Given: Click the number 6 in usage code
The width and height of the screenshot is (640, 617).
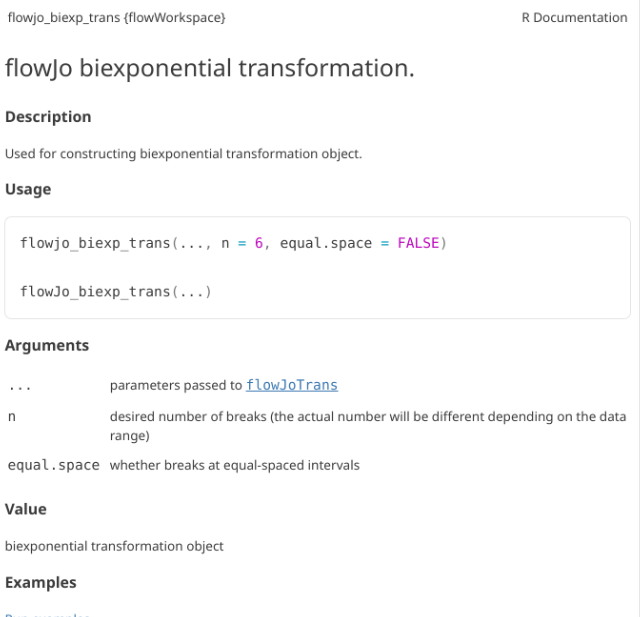Looking at the screenshot, I should 258,243.
